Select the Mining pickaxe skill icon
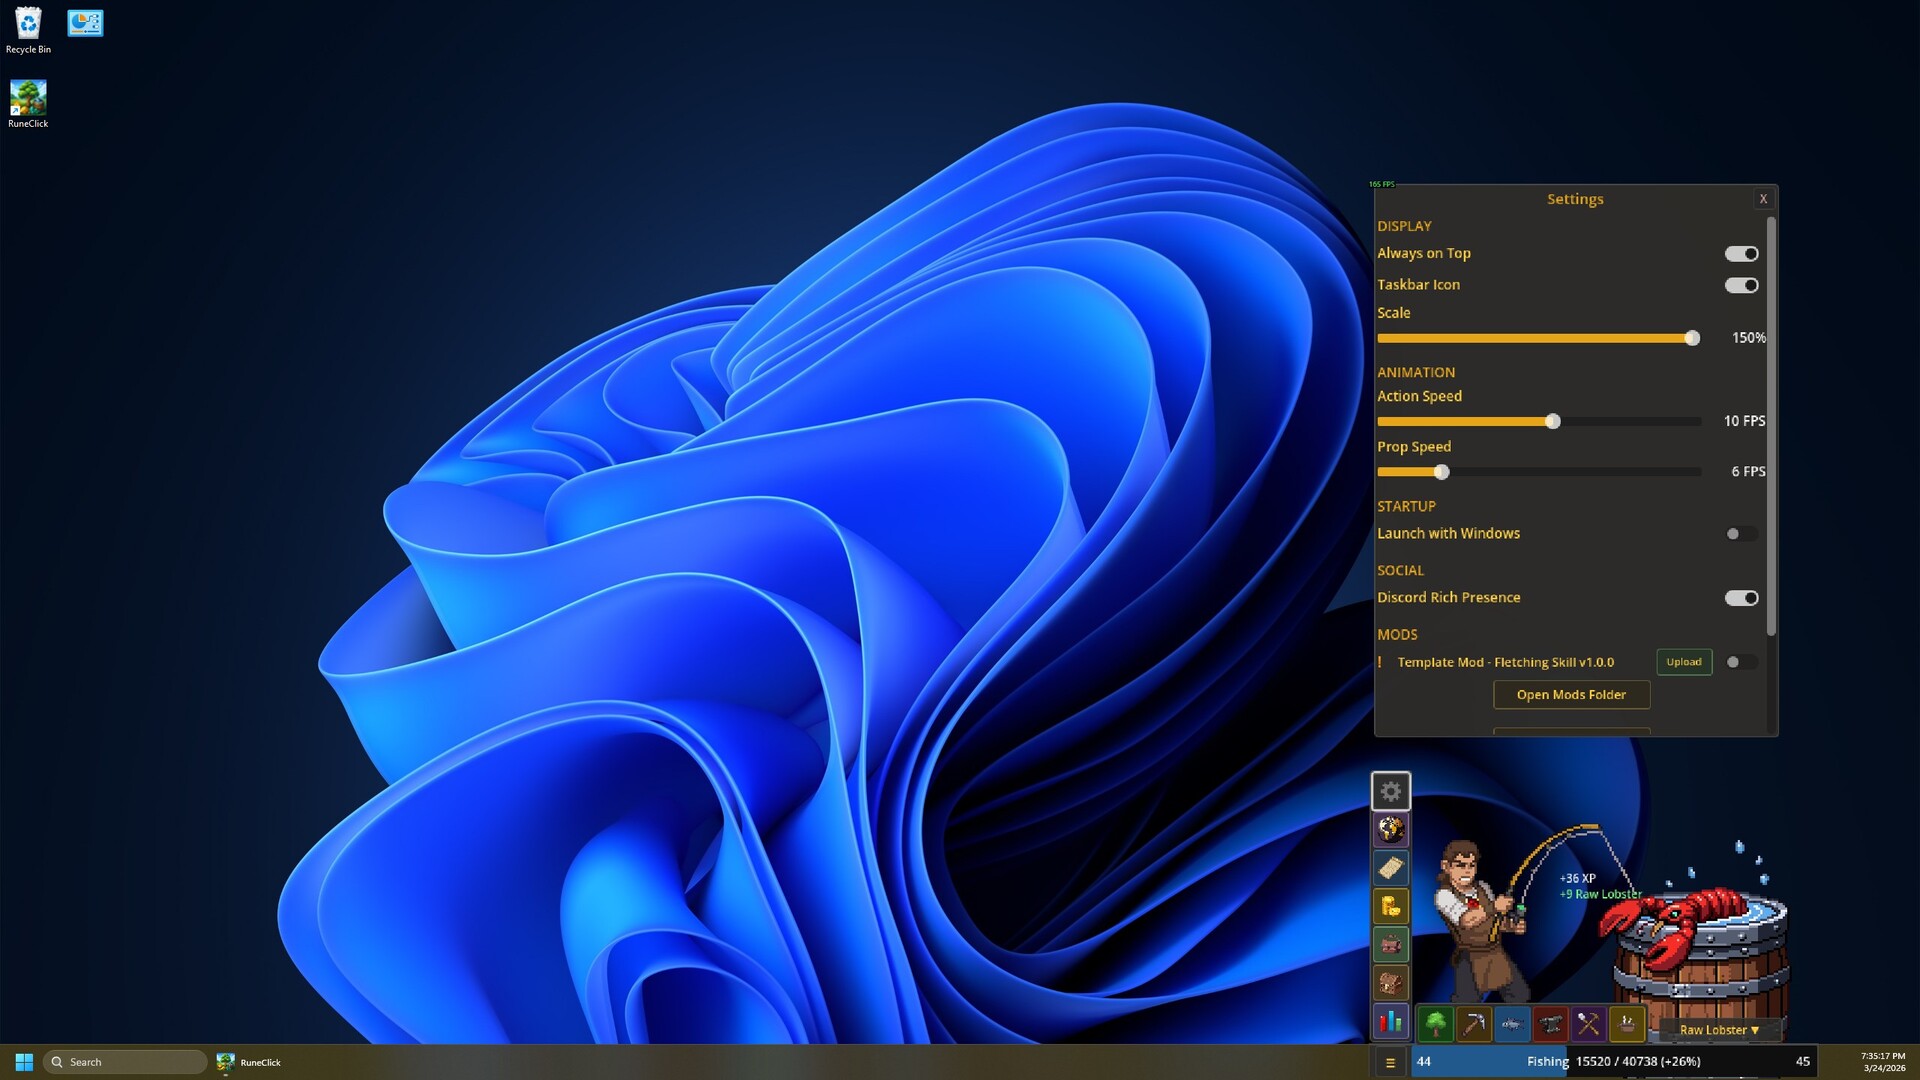Viewport: 1920px width, 1080px height. (x=1473, y=1024)
